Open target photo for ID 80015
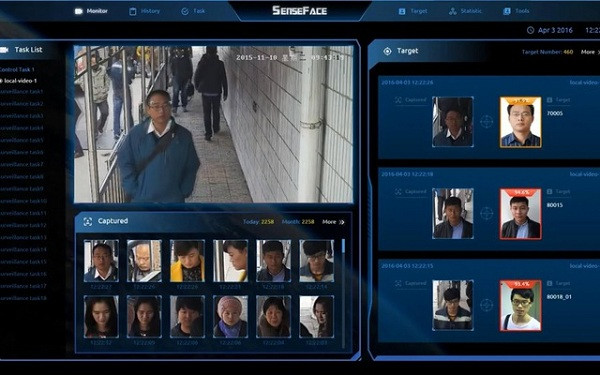 point(520,214)
